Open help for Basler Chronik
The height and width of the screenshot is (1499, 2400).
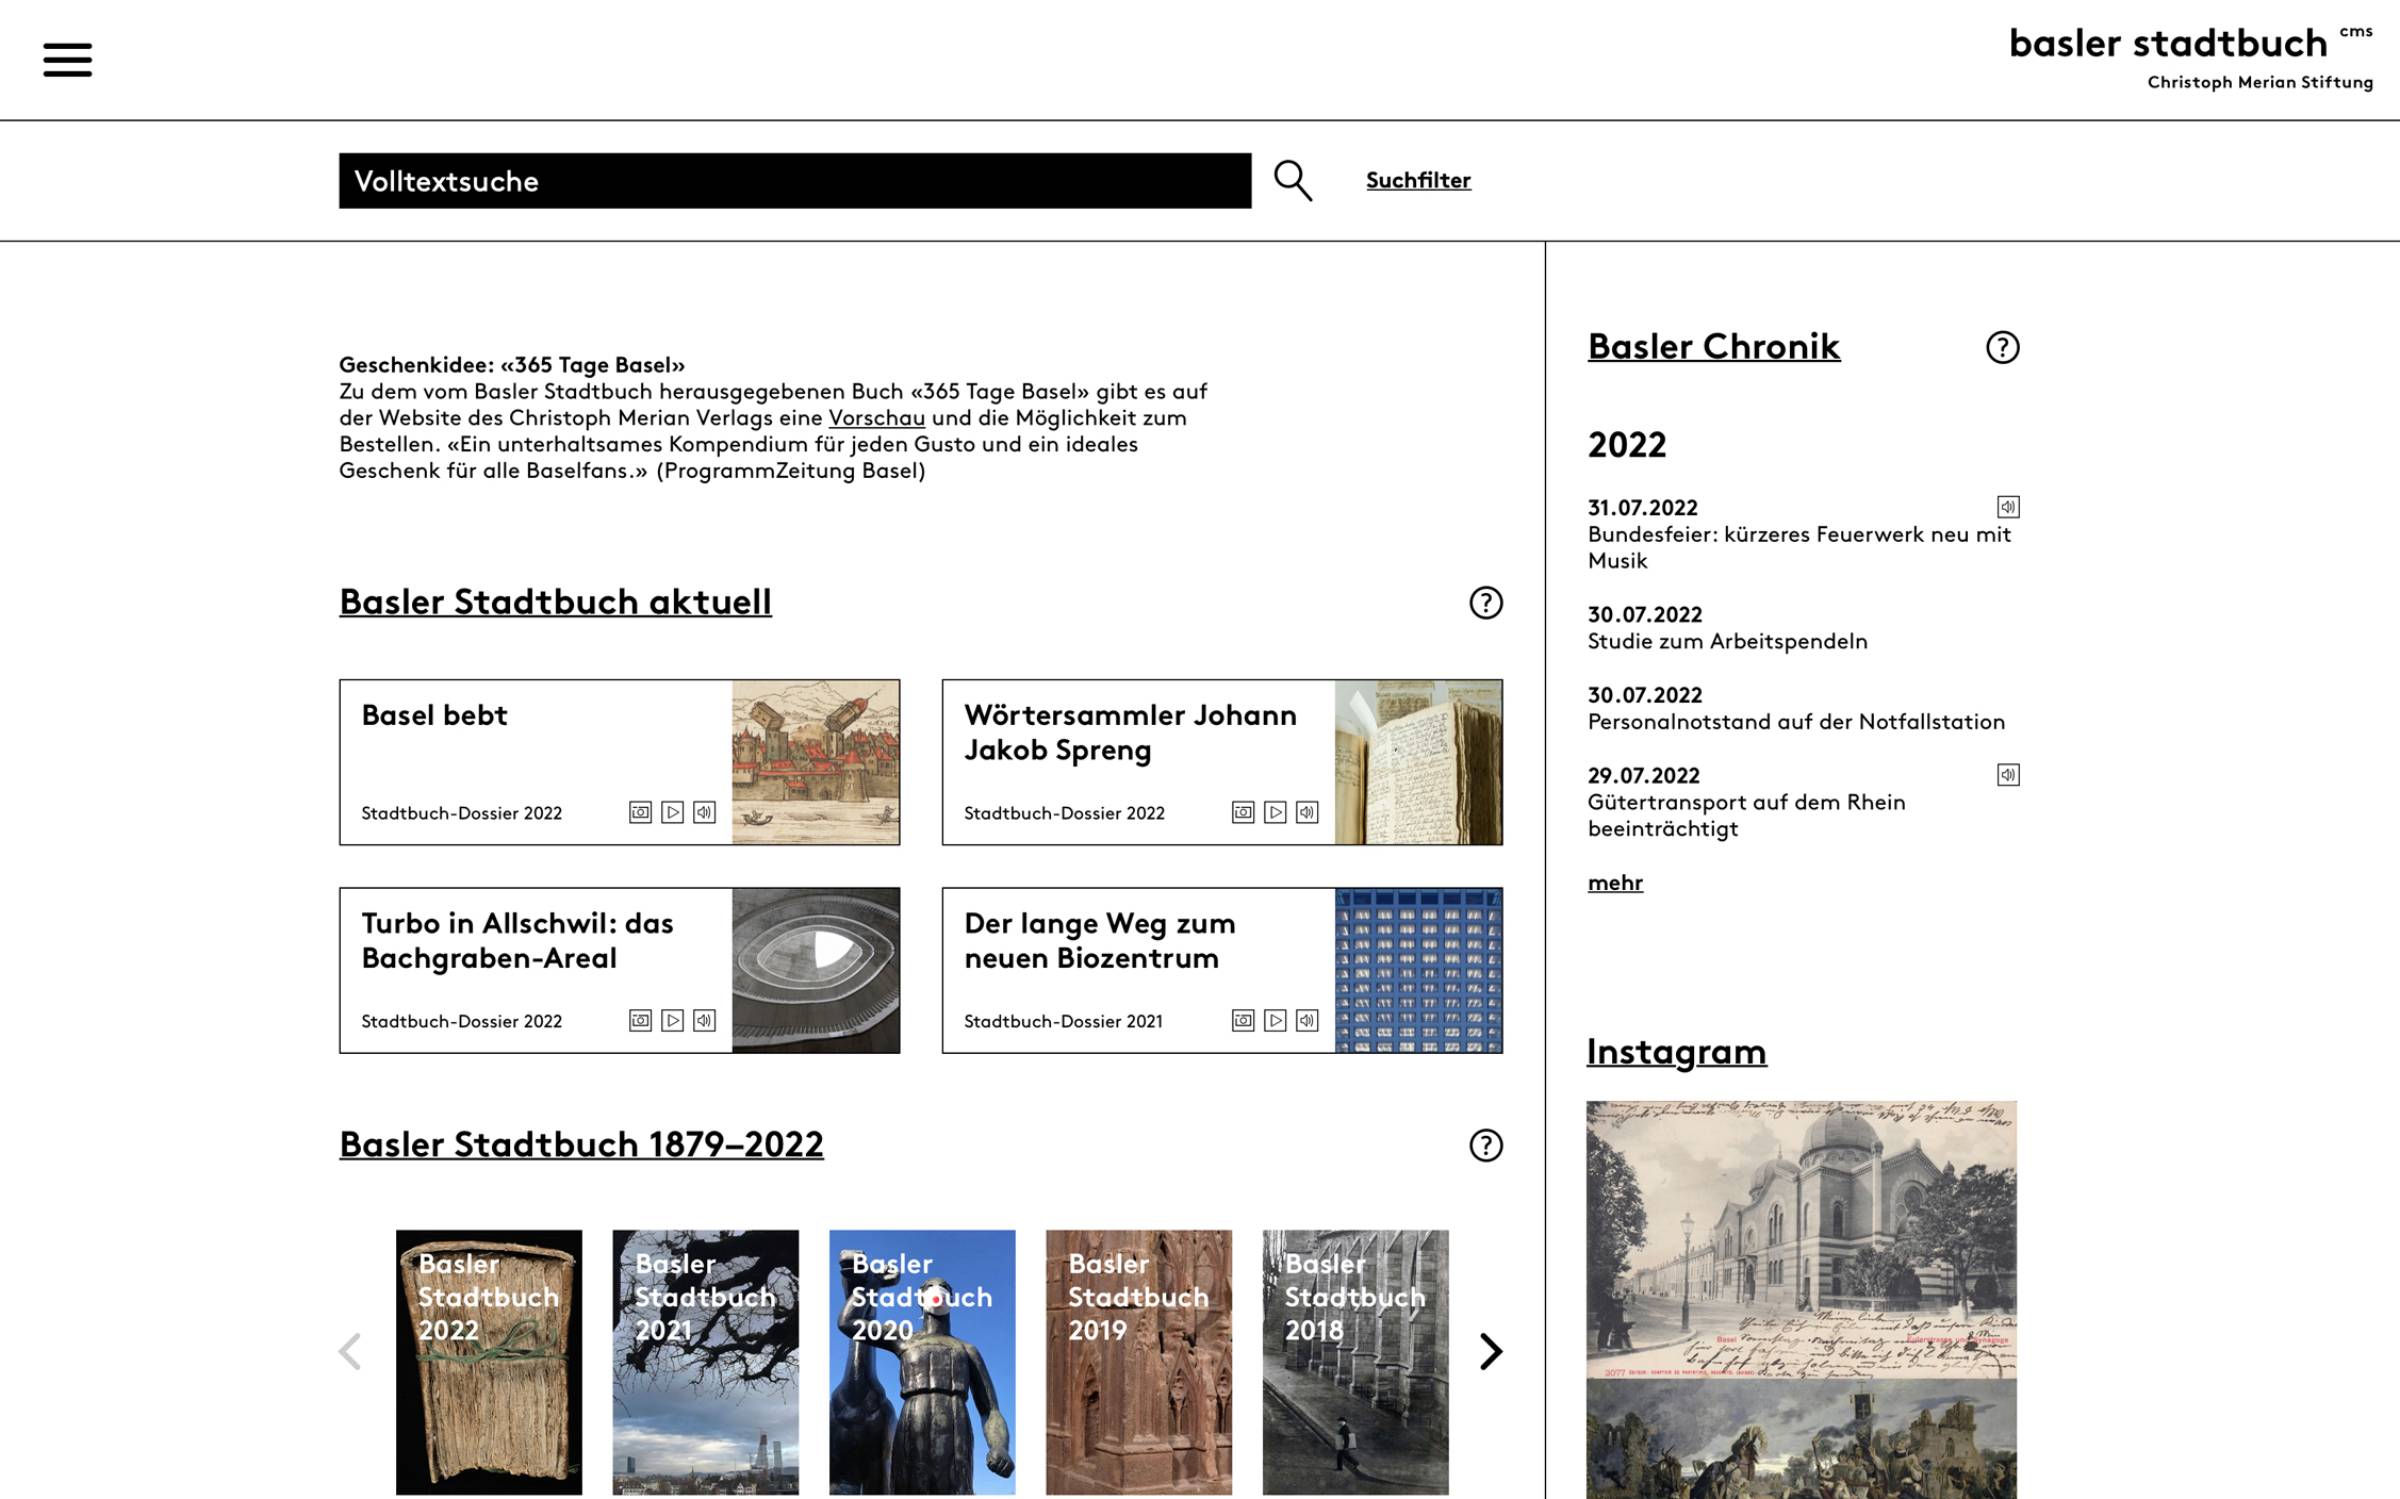[x=2002, y=347]
